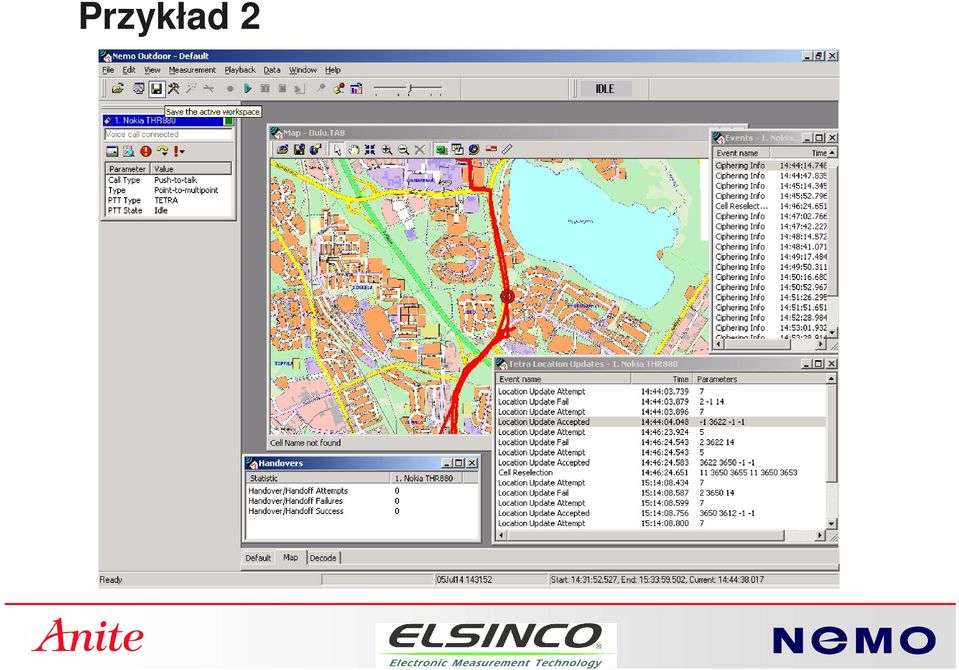Select the Handover/Handoff Failures row

pos(362,501)
